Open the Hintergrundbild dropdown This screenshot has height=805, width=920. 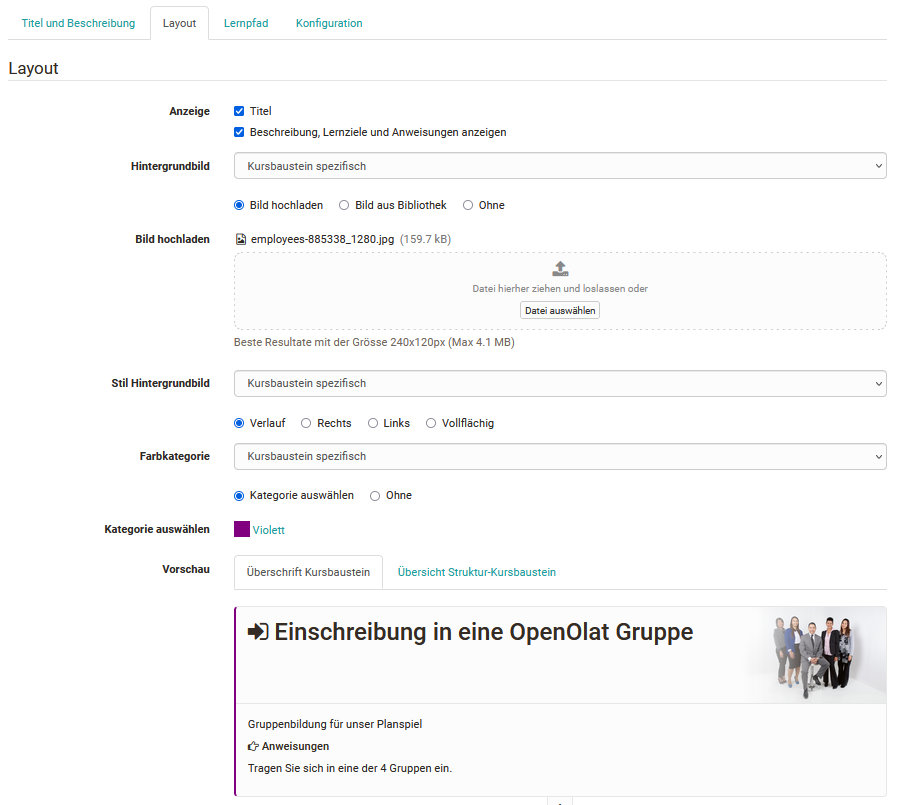(x=560, y=166)
